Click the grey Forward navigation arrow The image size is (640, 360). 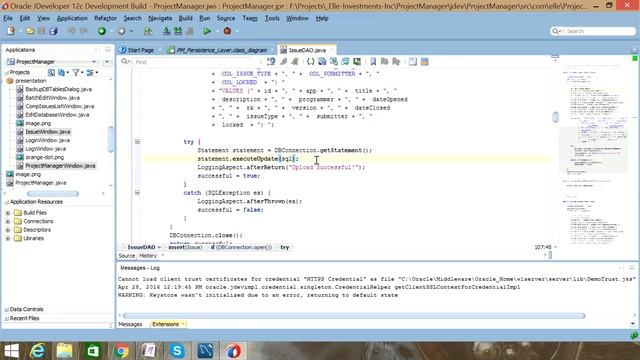click(x=121, y=31)
